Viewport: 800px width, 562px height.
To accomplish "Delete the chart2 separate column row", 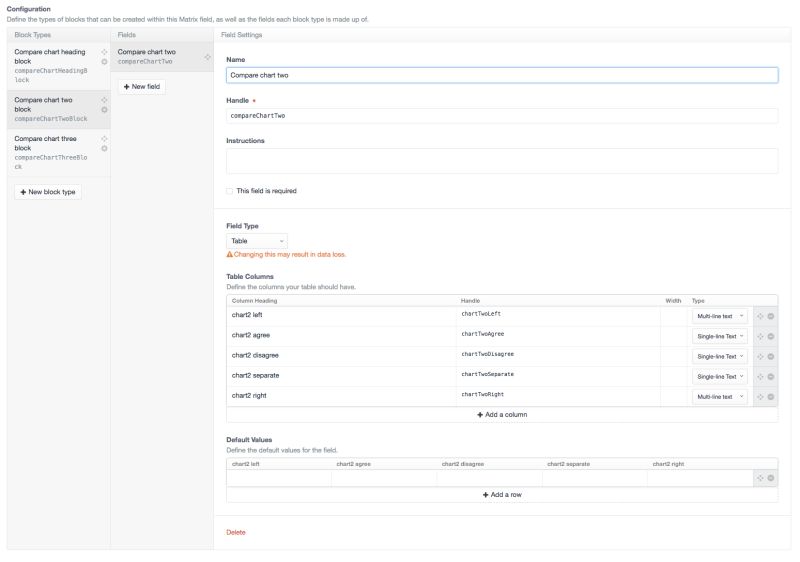I will click(x=771, y=376).
